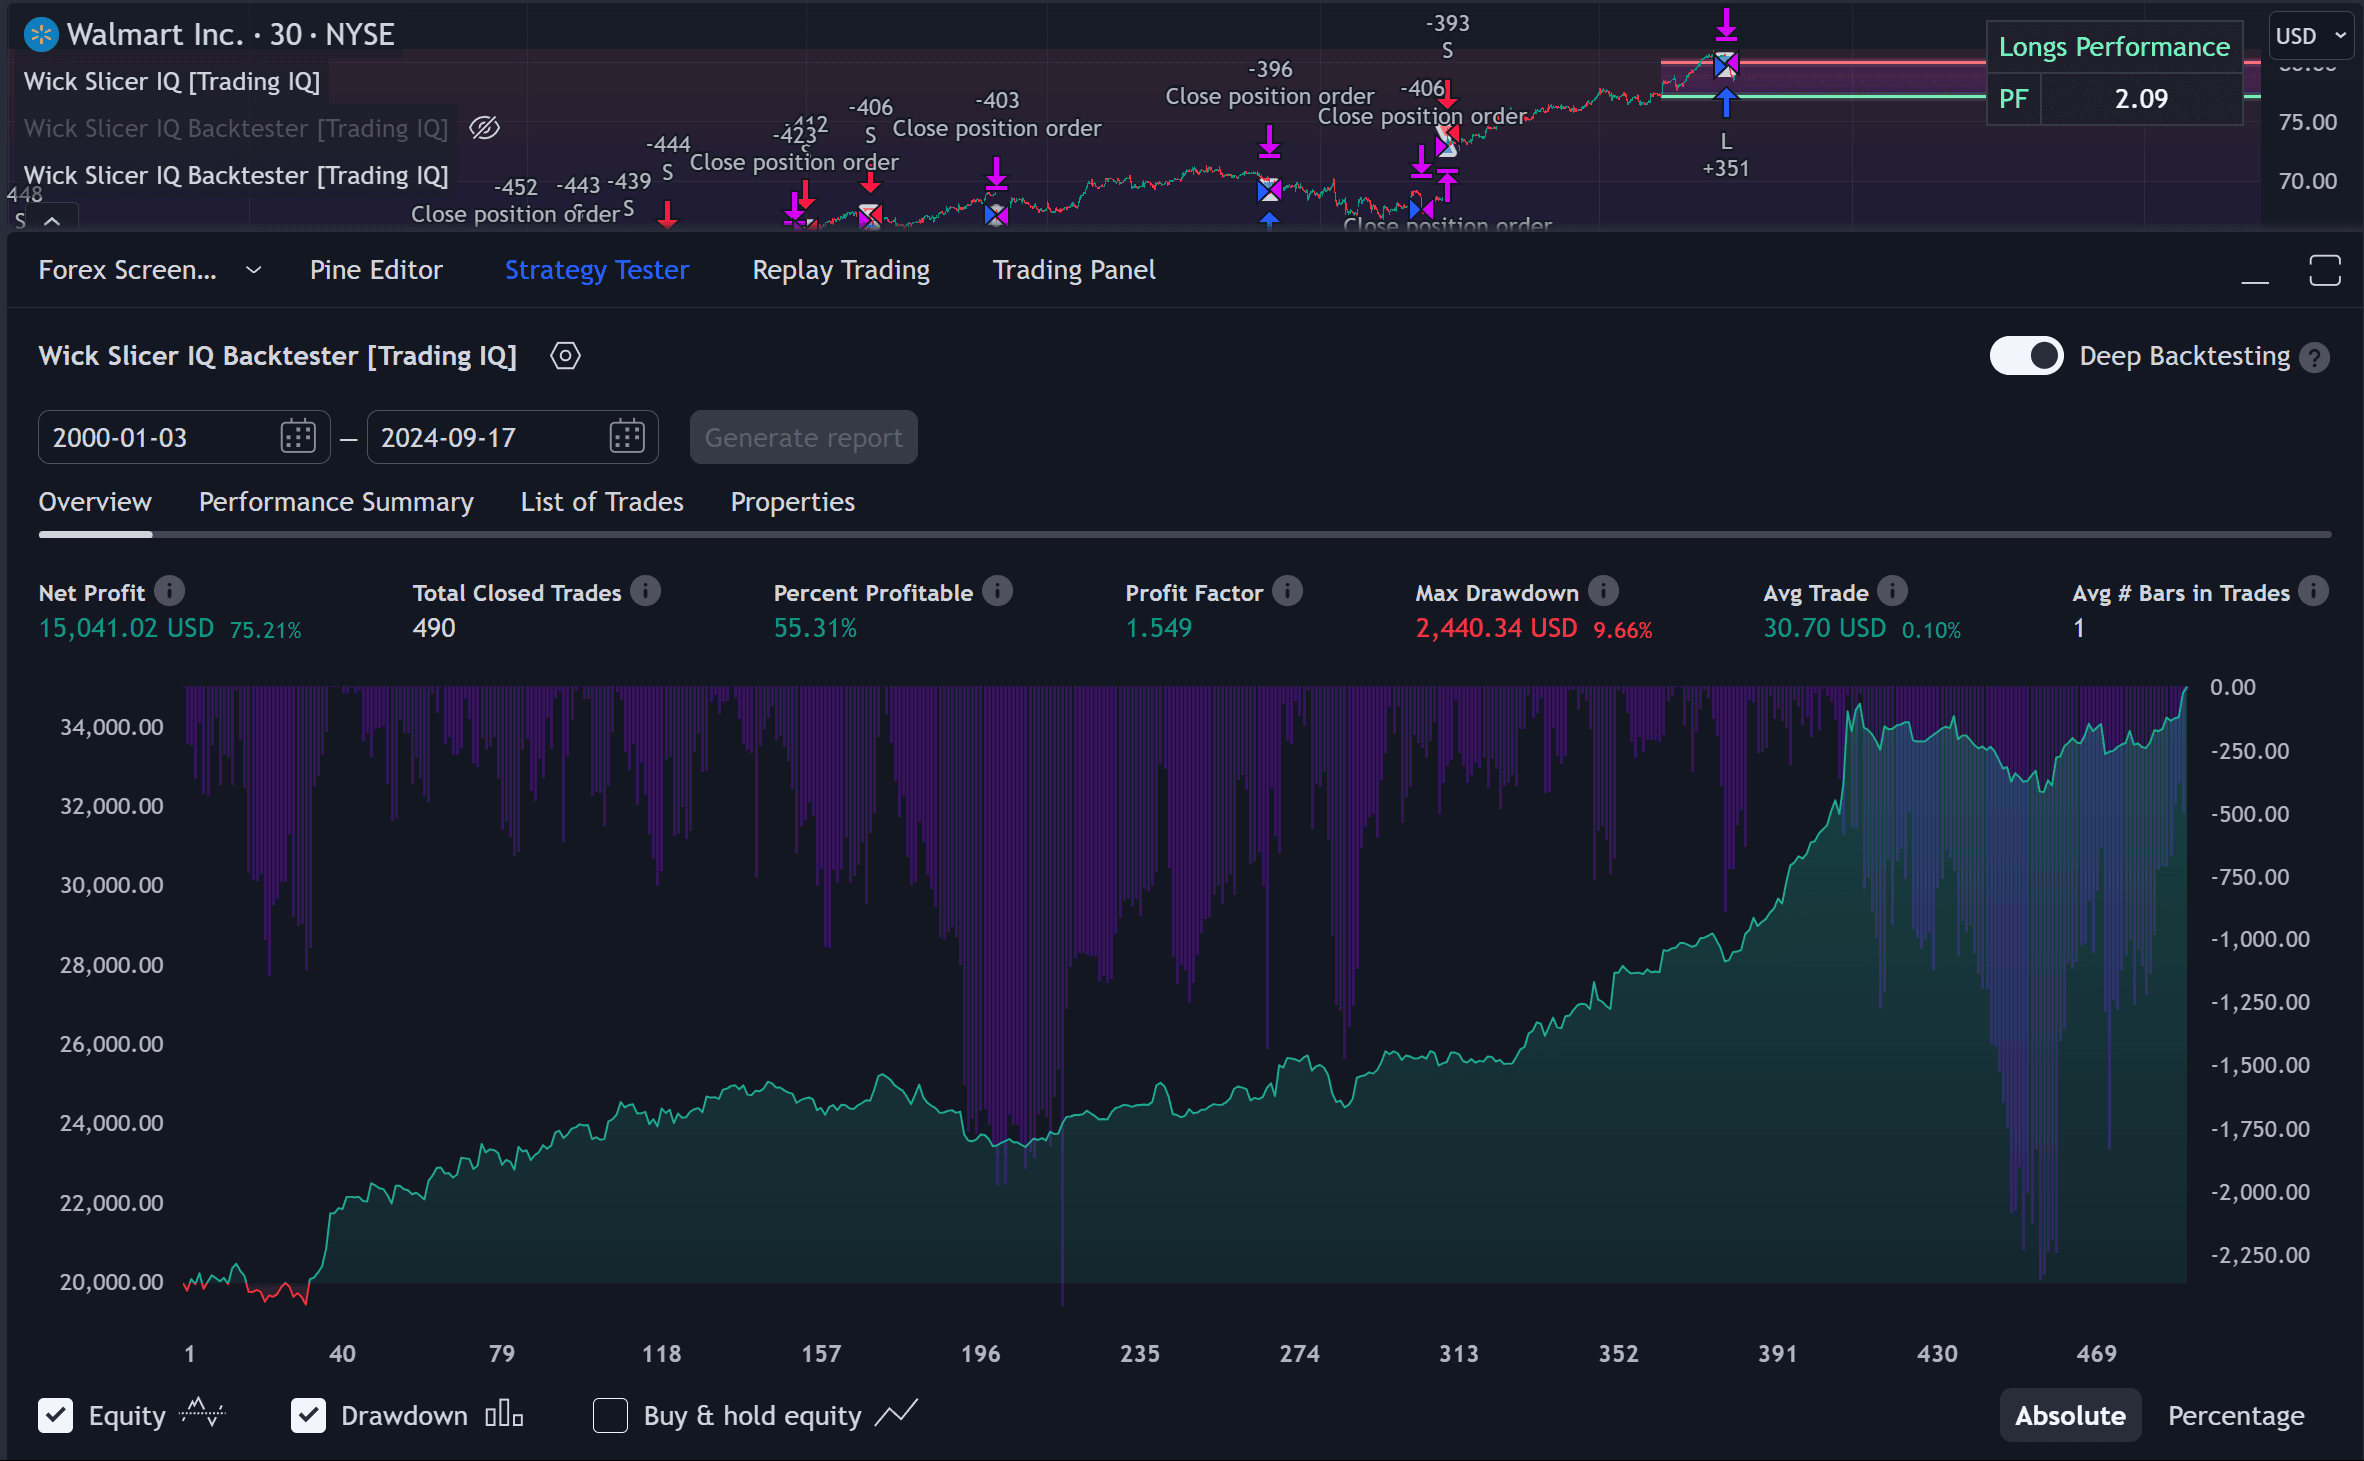Screen dimensions: 2364x1461
Task: Click -2,250.00 drawdown axis label
Action: coord(2260,1255)
